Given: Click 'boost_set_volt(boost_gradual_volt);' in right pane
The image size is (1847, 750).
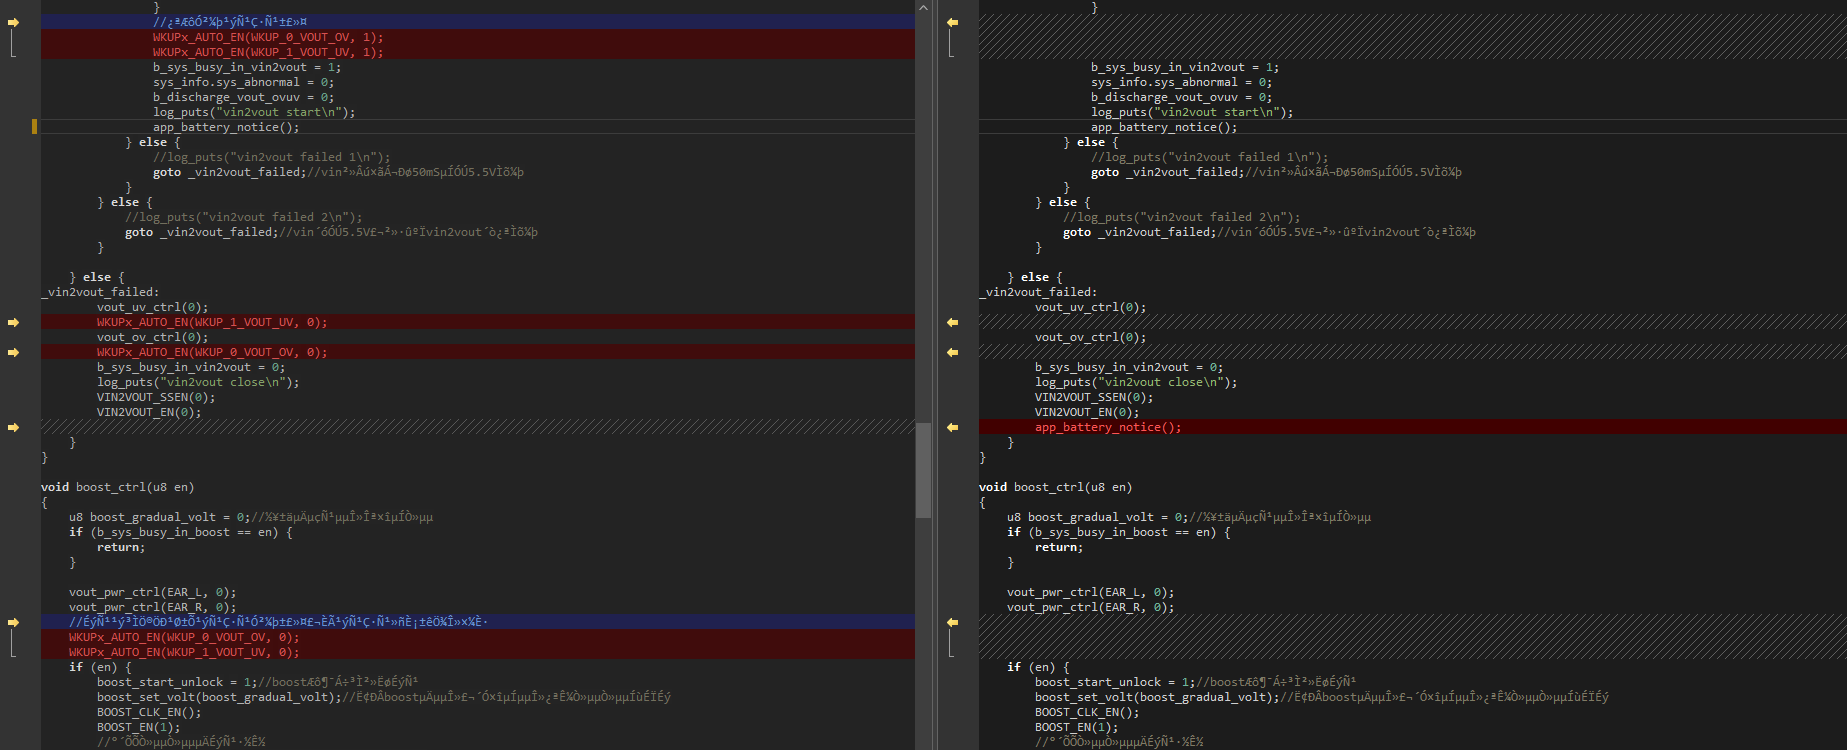Looking at the screenshot, I should [x=1156, y=697].
